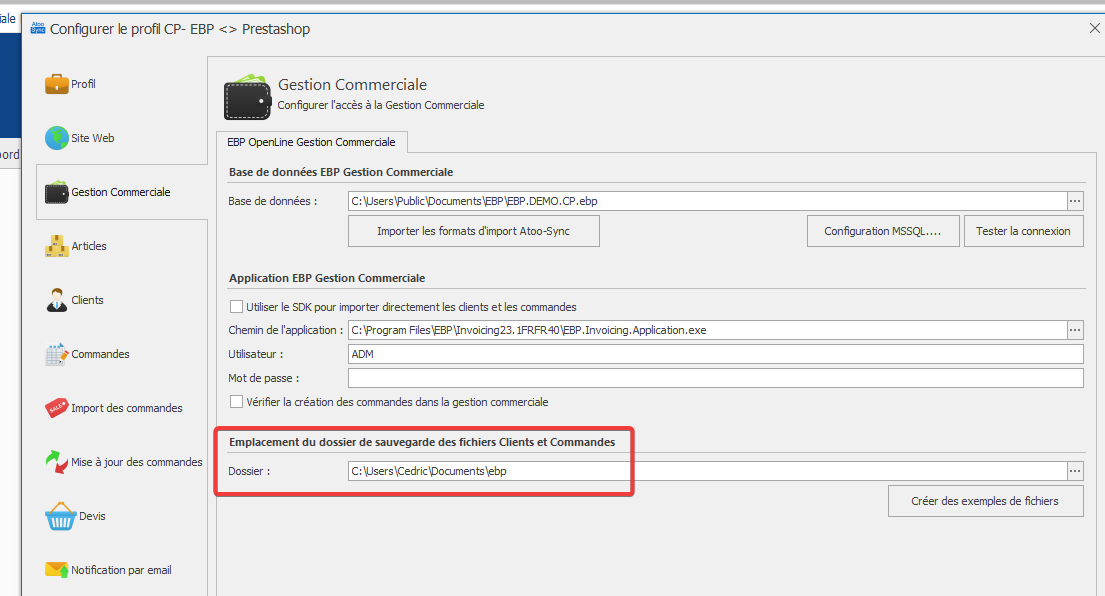
Task: Click the Utilisateur field containing ADM
Action: [x=716, y=354]
